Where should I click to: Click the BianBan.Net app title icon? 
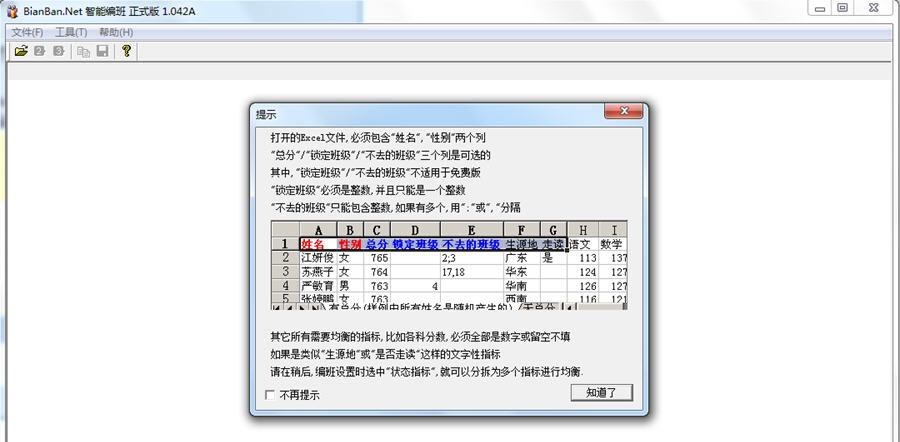[13, 11]
